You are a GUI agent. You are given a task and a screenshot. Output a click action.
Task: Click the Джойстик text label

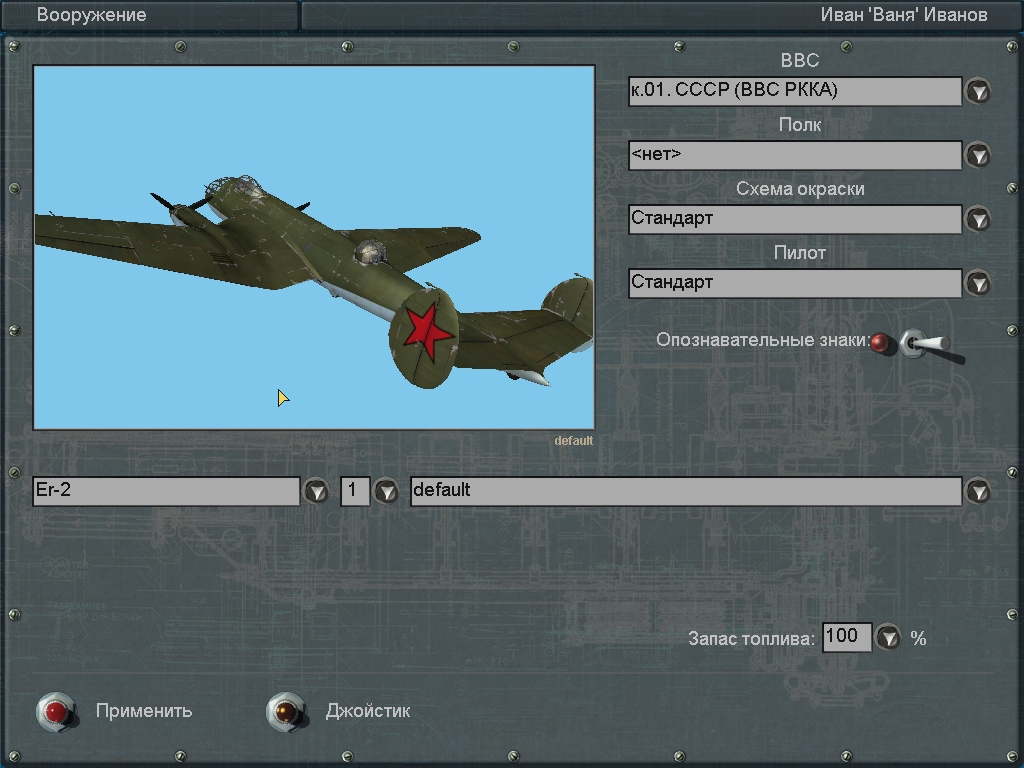[367, 711]
